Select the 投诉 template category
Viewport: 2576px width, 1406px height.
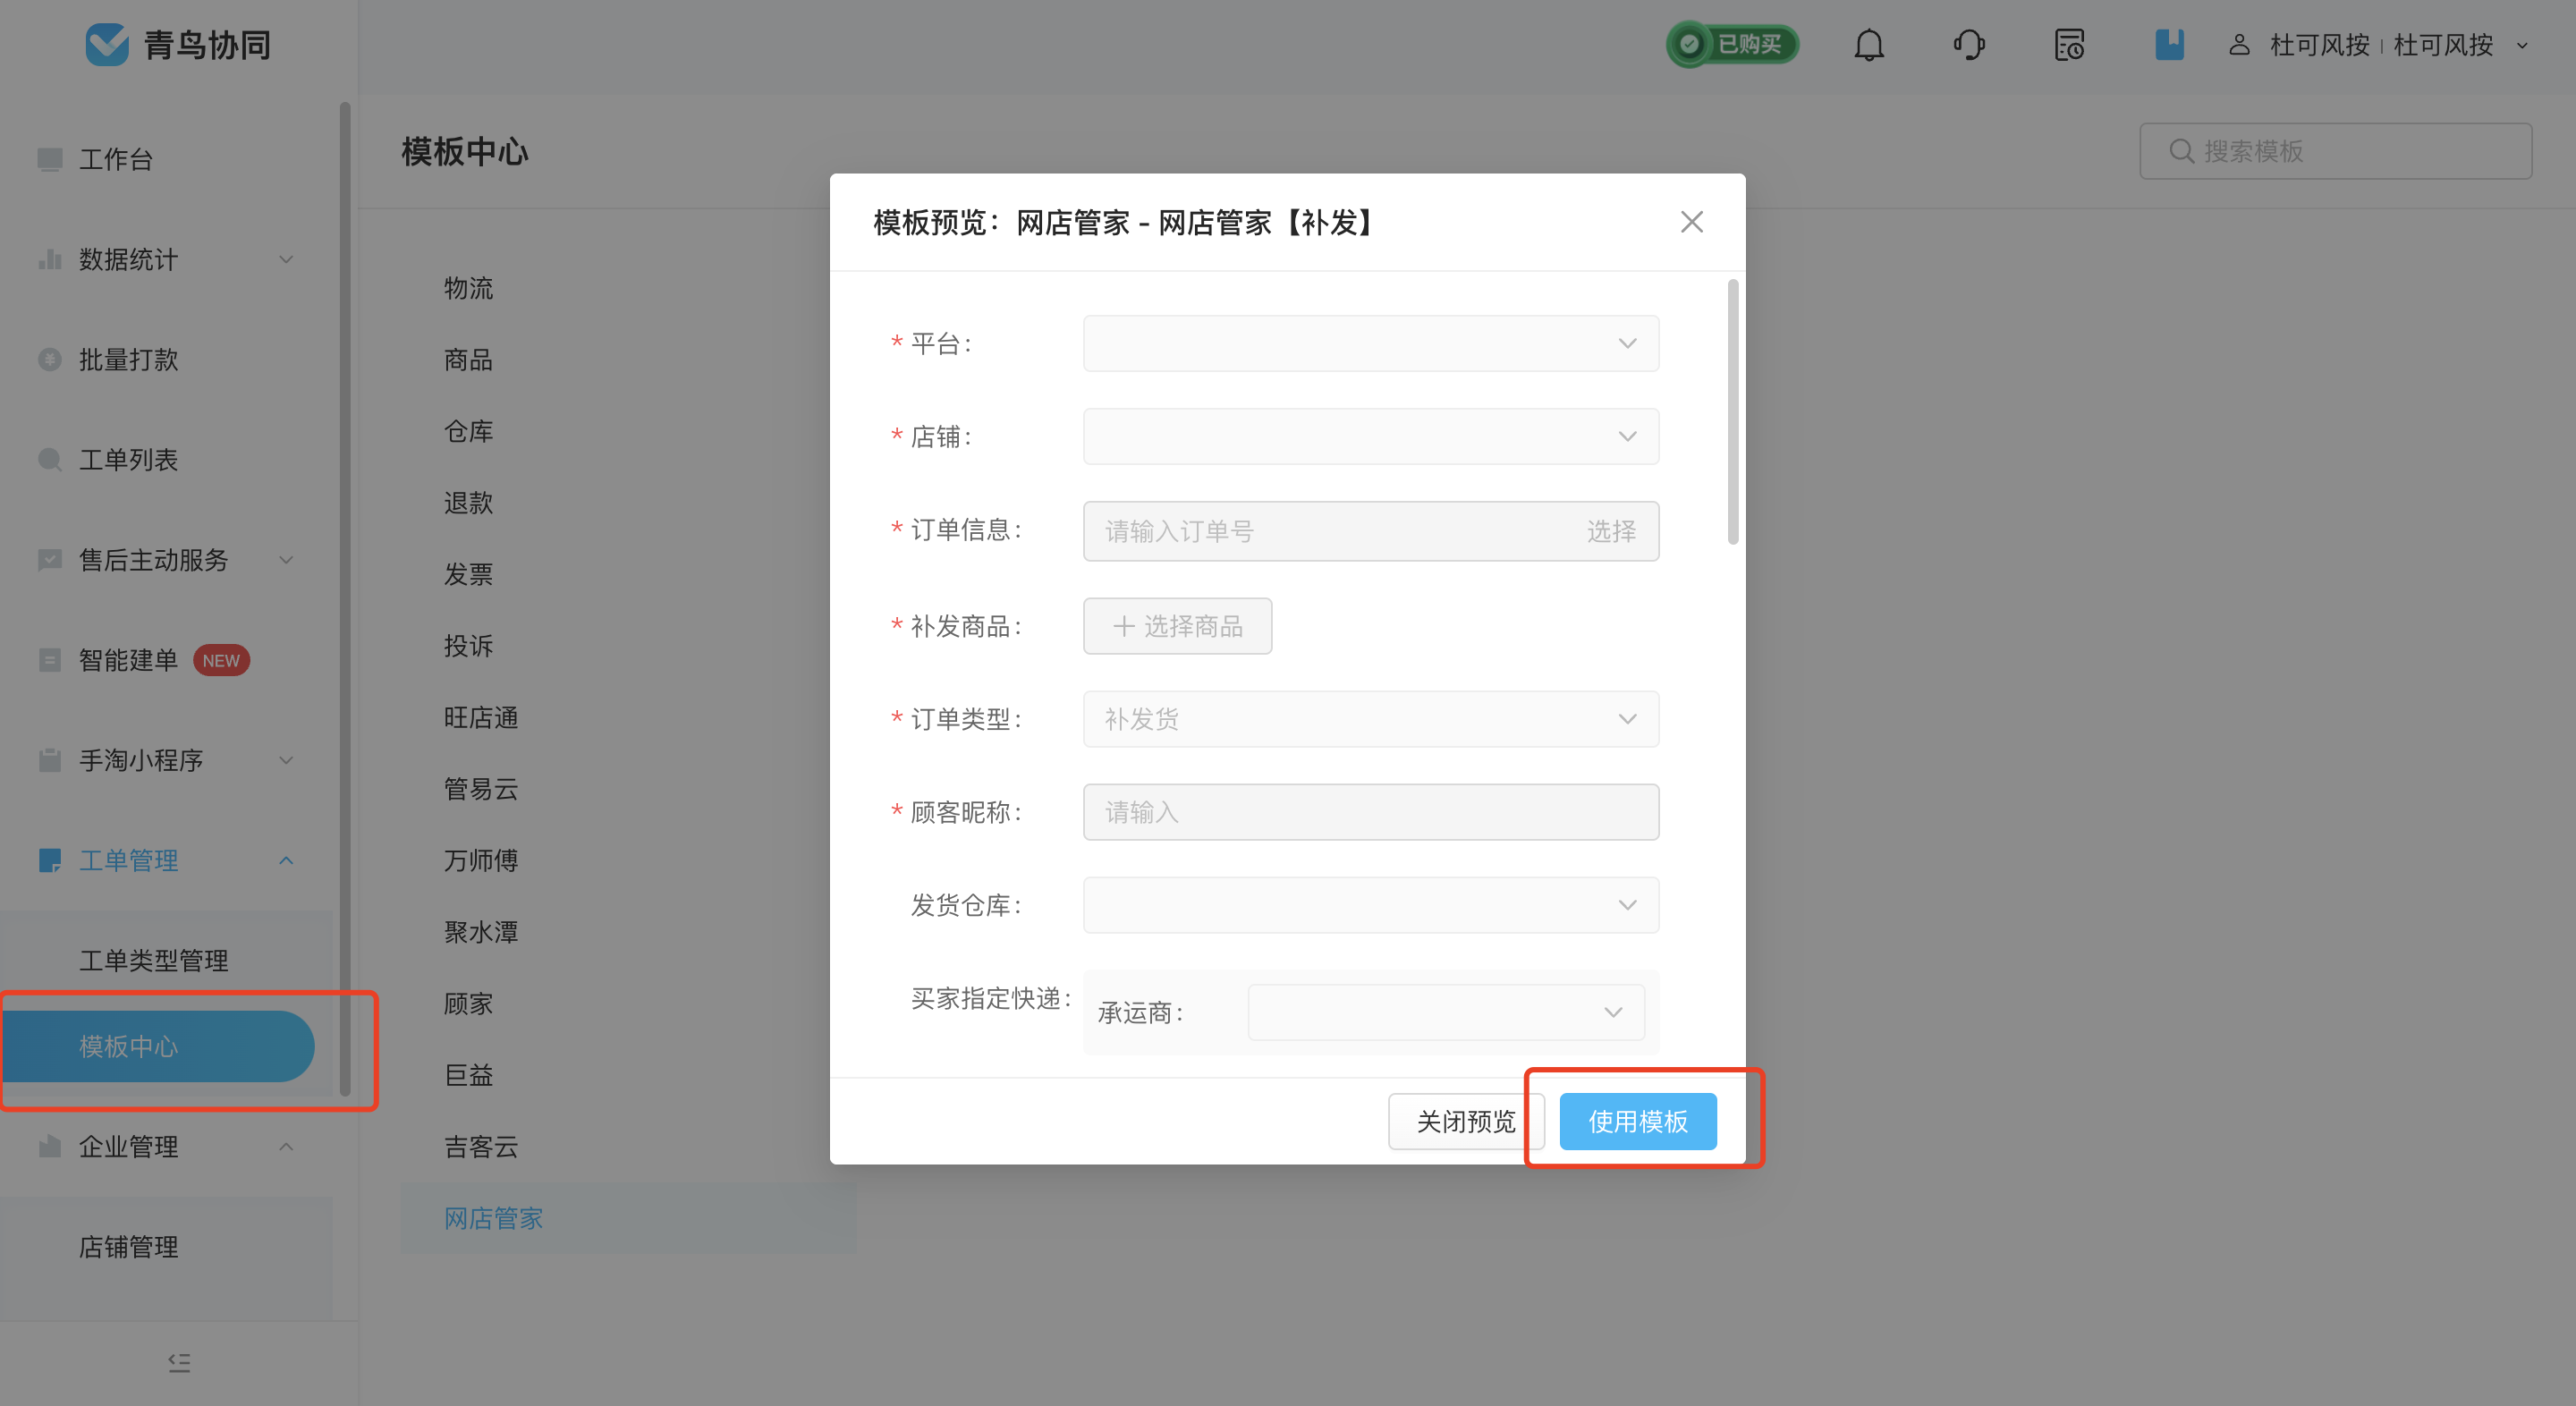[468, 645]
